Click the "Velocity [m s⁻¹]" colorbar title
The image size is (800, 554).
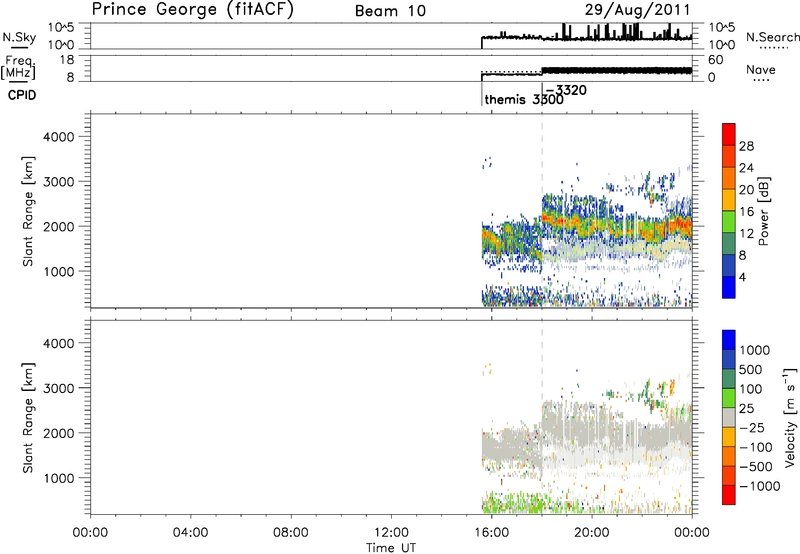click(x=790, y=417)
